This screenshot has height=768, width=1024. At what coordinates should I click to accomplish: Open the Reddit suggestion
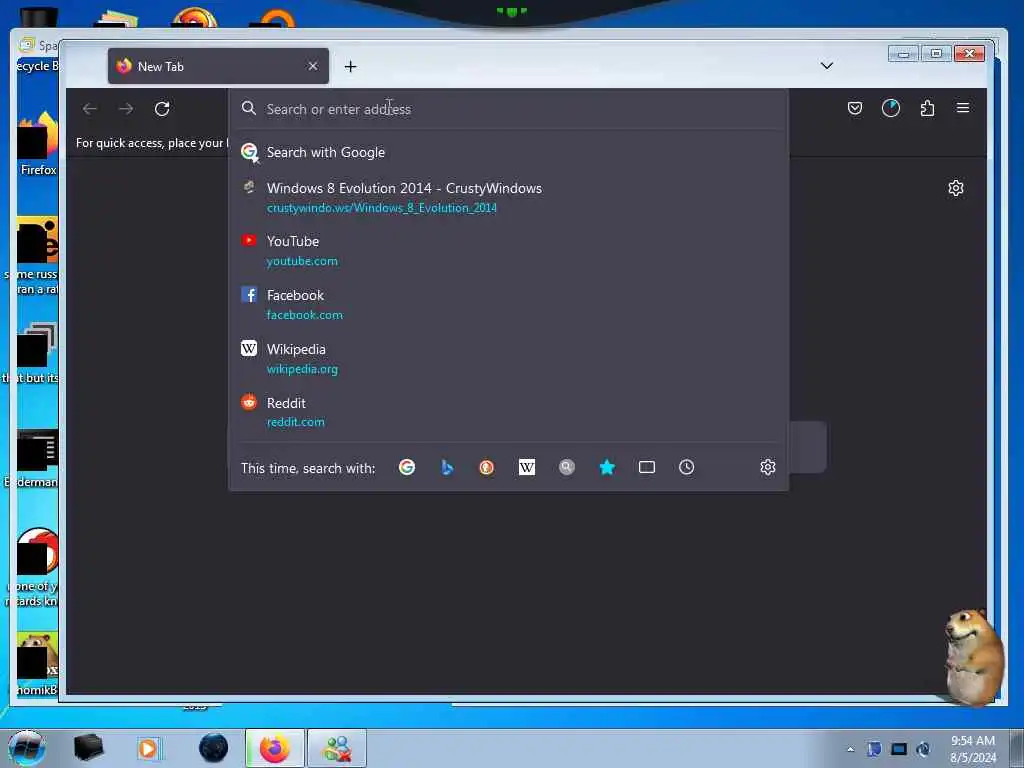508,412
